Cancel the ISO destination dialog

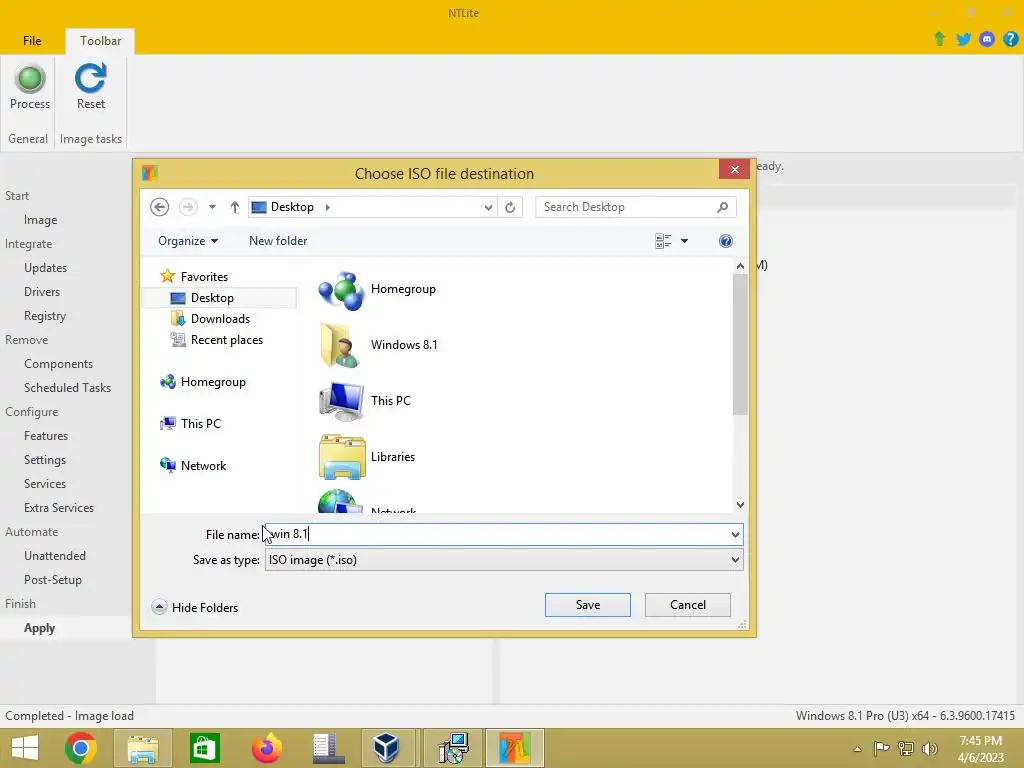[688, 605]
